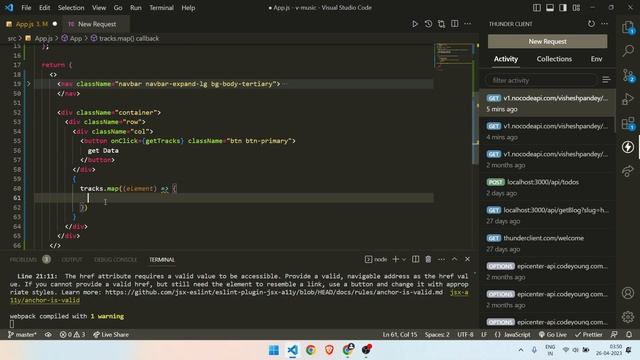Open the anchor-is-valid GitHub docs link
Image resolution: width=640 pixels, height=360 pixels.
pyautogui.click(x=273, y=292)
